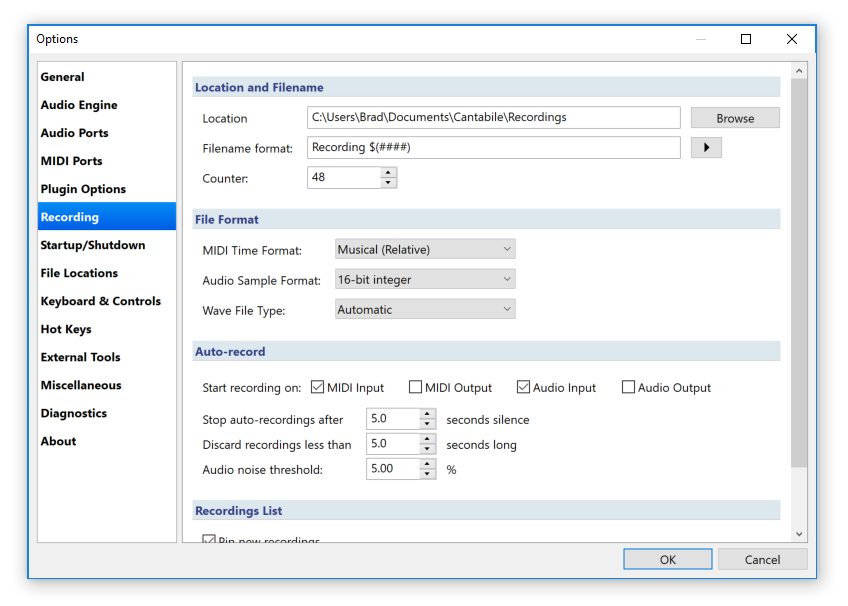
Task: Click into the Counter value field
Action: point(344,177)
